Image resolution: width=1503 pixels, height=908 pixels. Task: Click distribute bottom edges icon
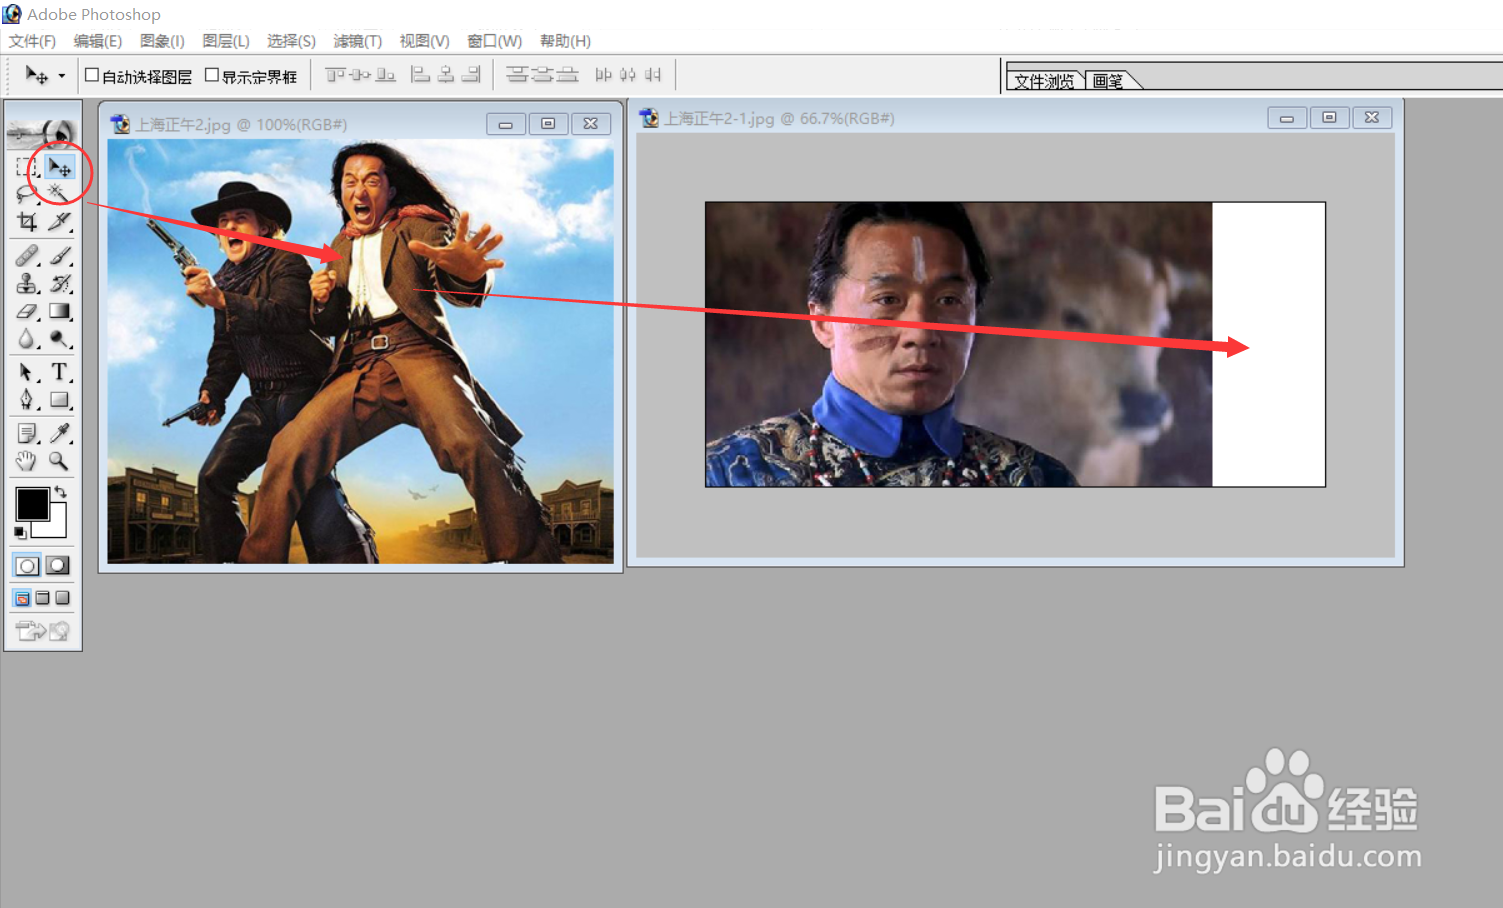[567, 75]
